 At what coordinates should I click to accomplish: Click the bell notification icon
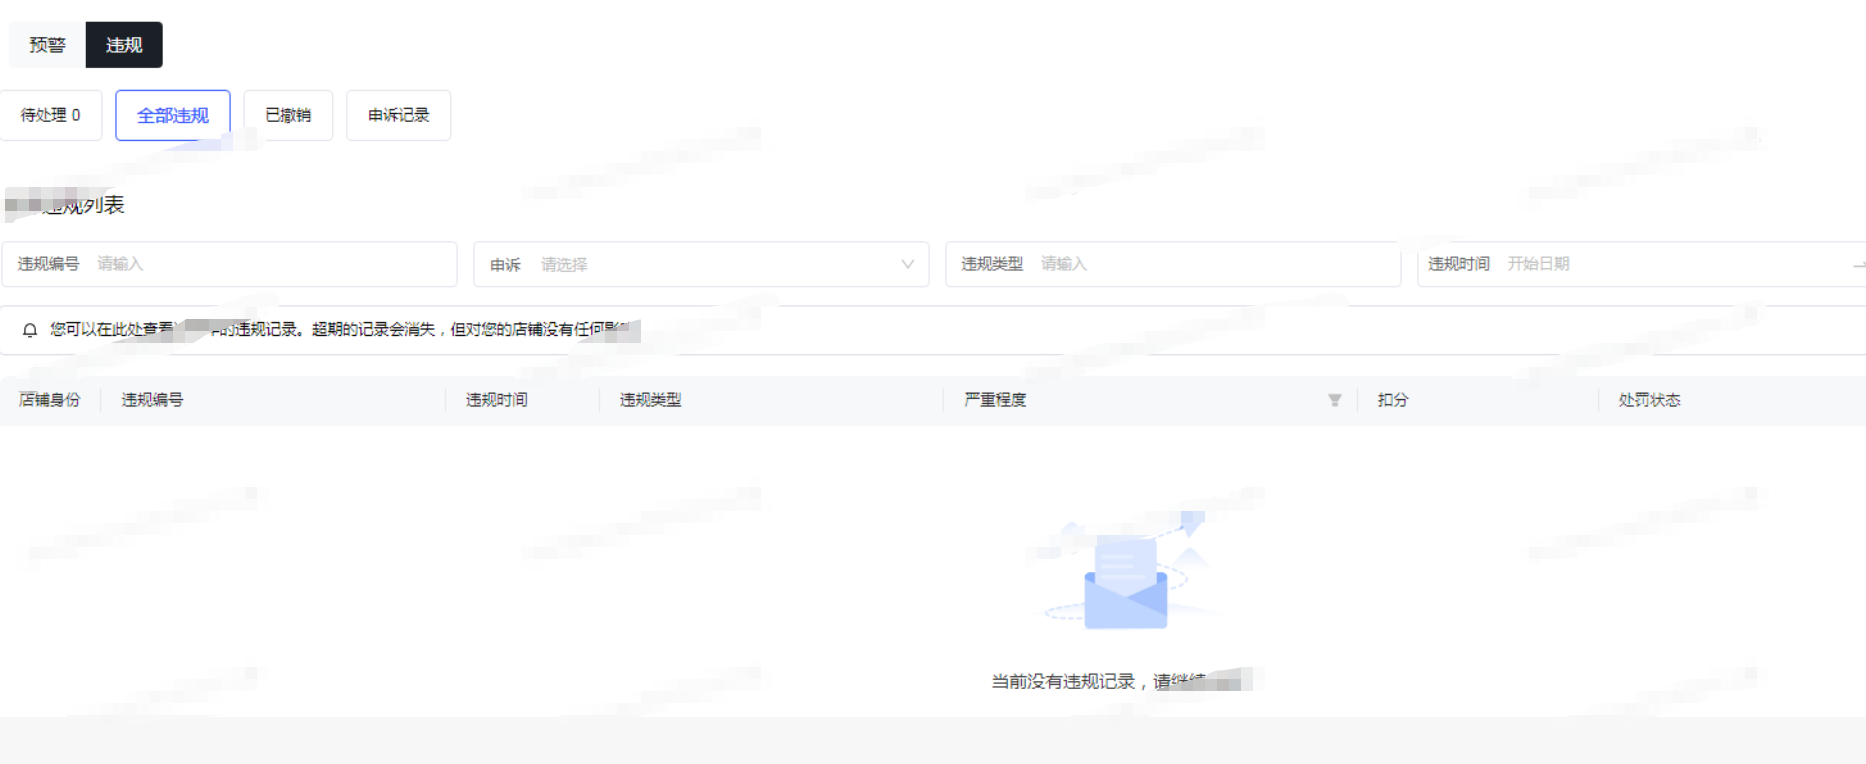pos(30,330)
